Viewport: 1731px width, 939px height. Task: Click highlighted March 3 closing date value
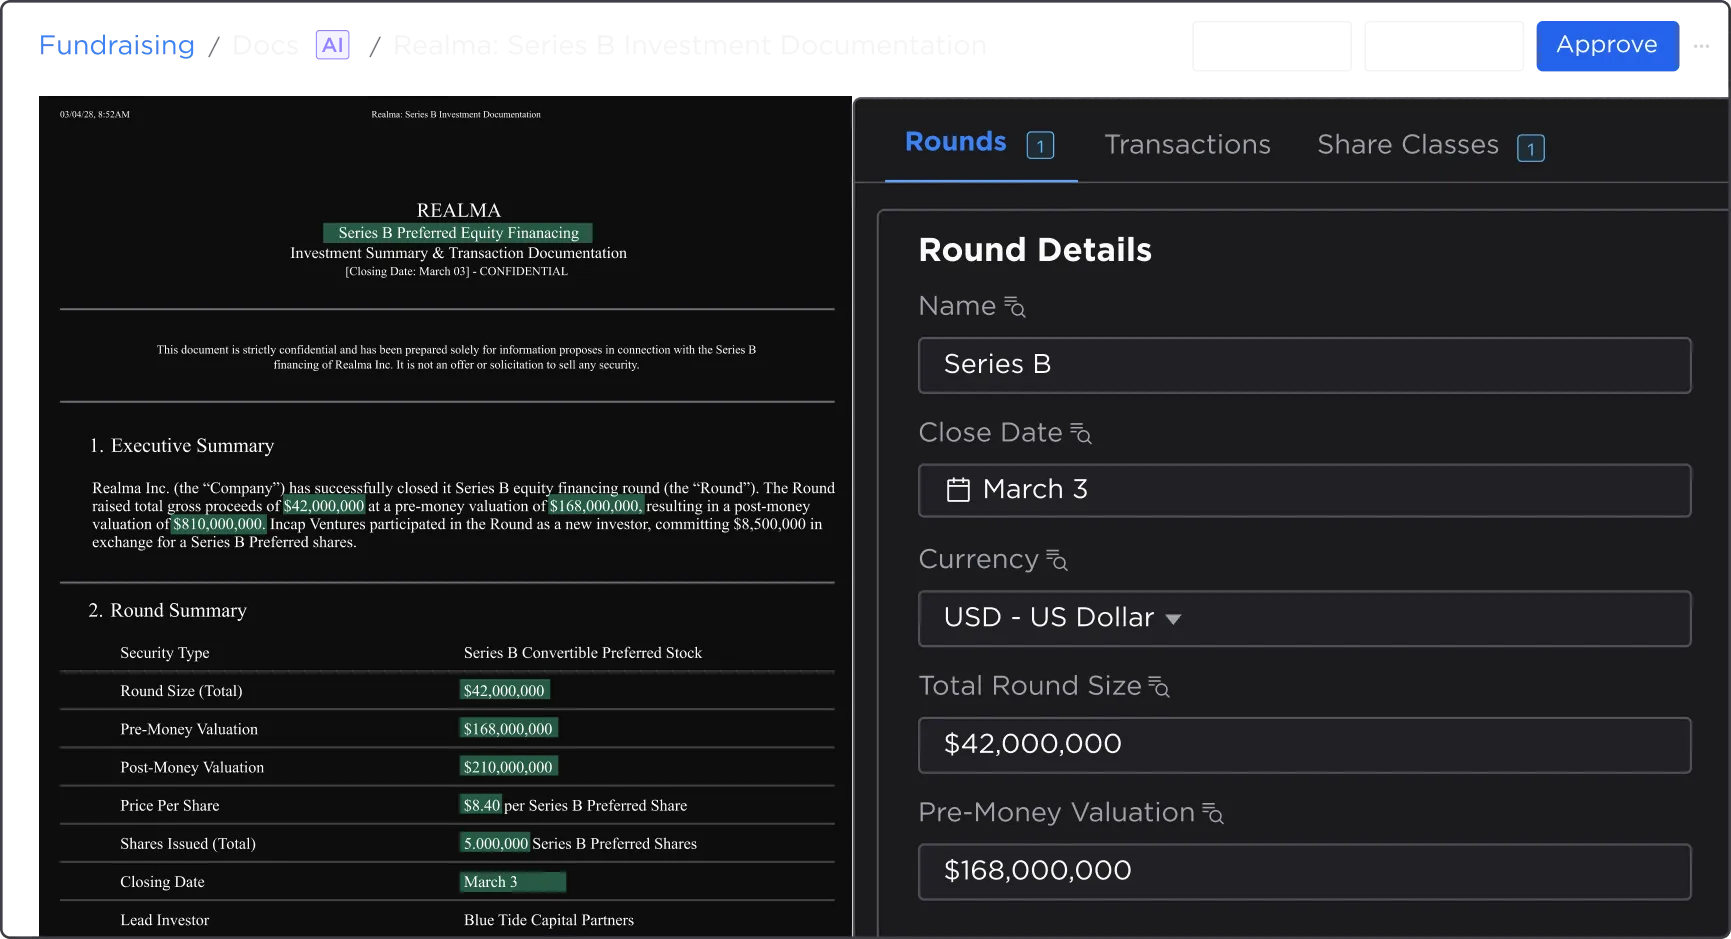pos(513,882)
